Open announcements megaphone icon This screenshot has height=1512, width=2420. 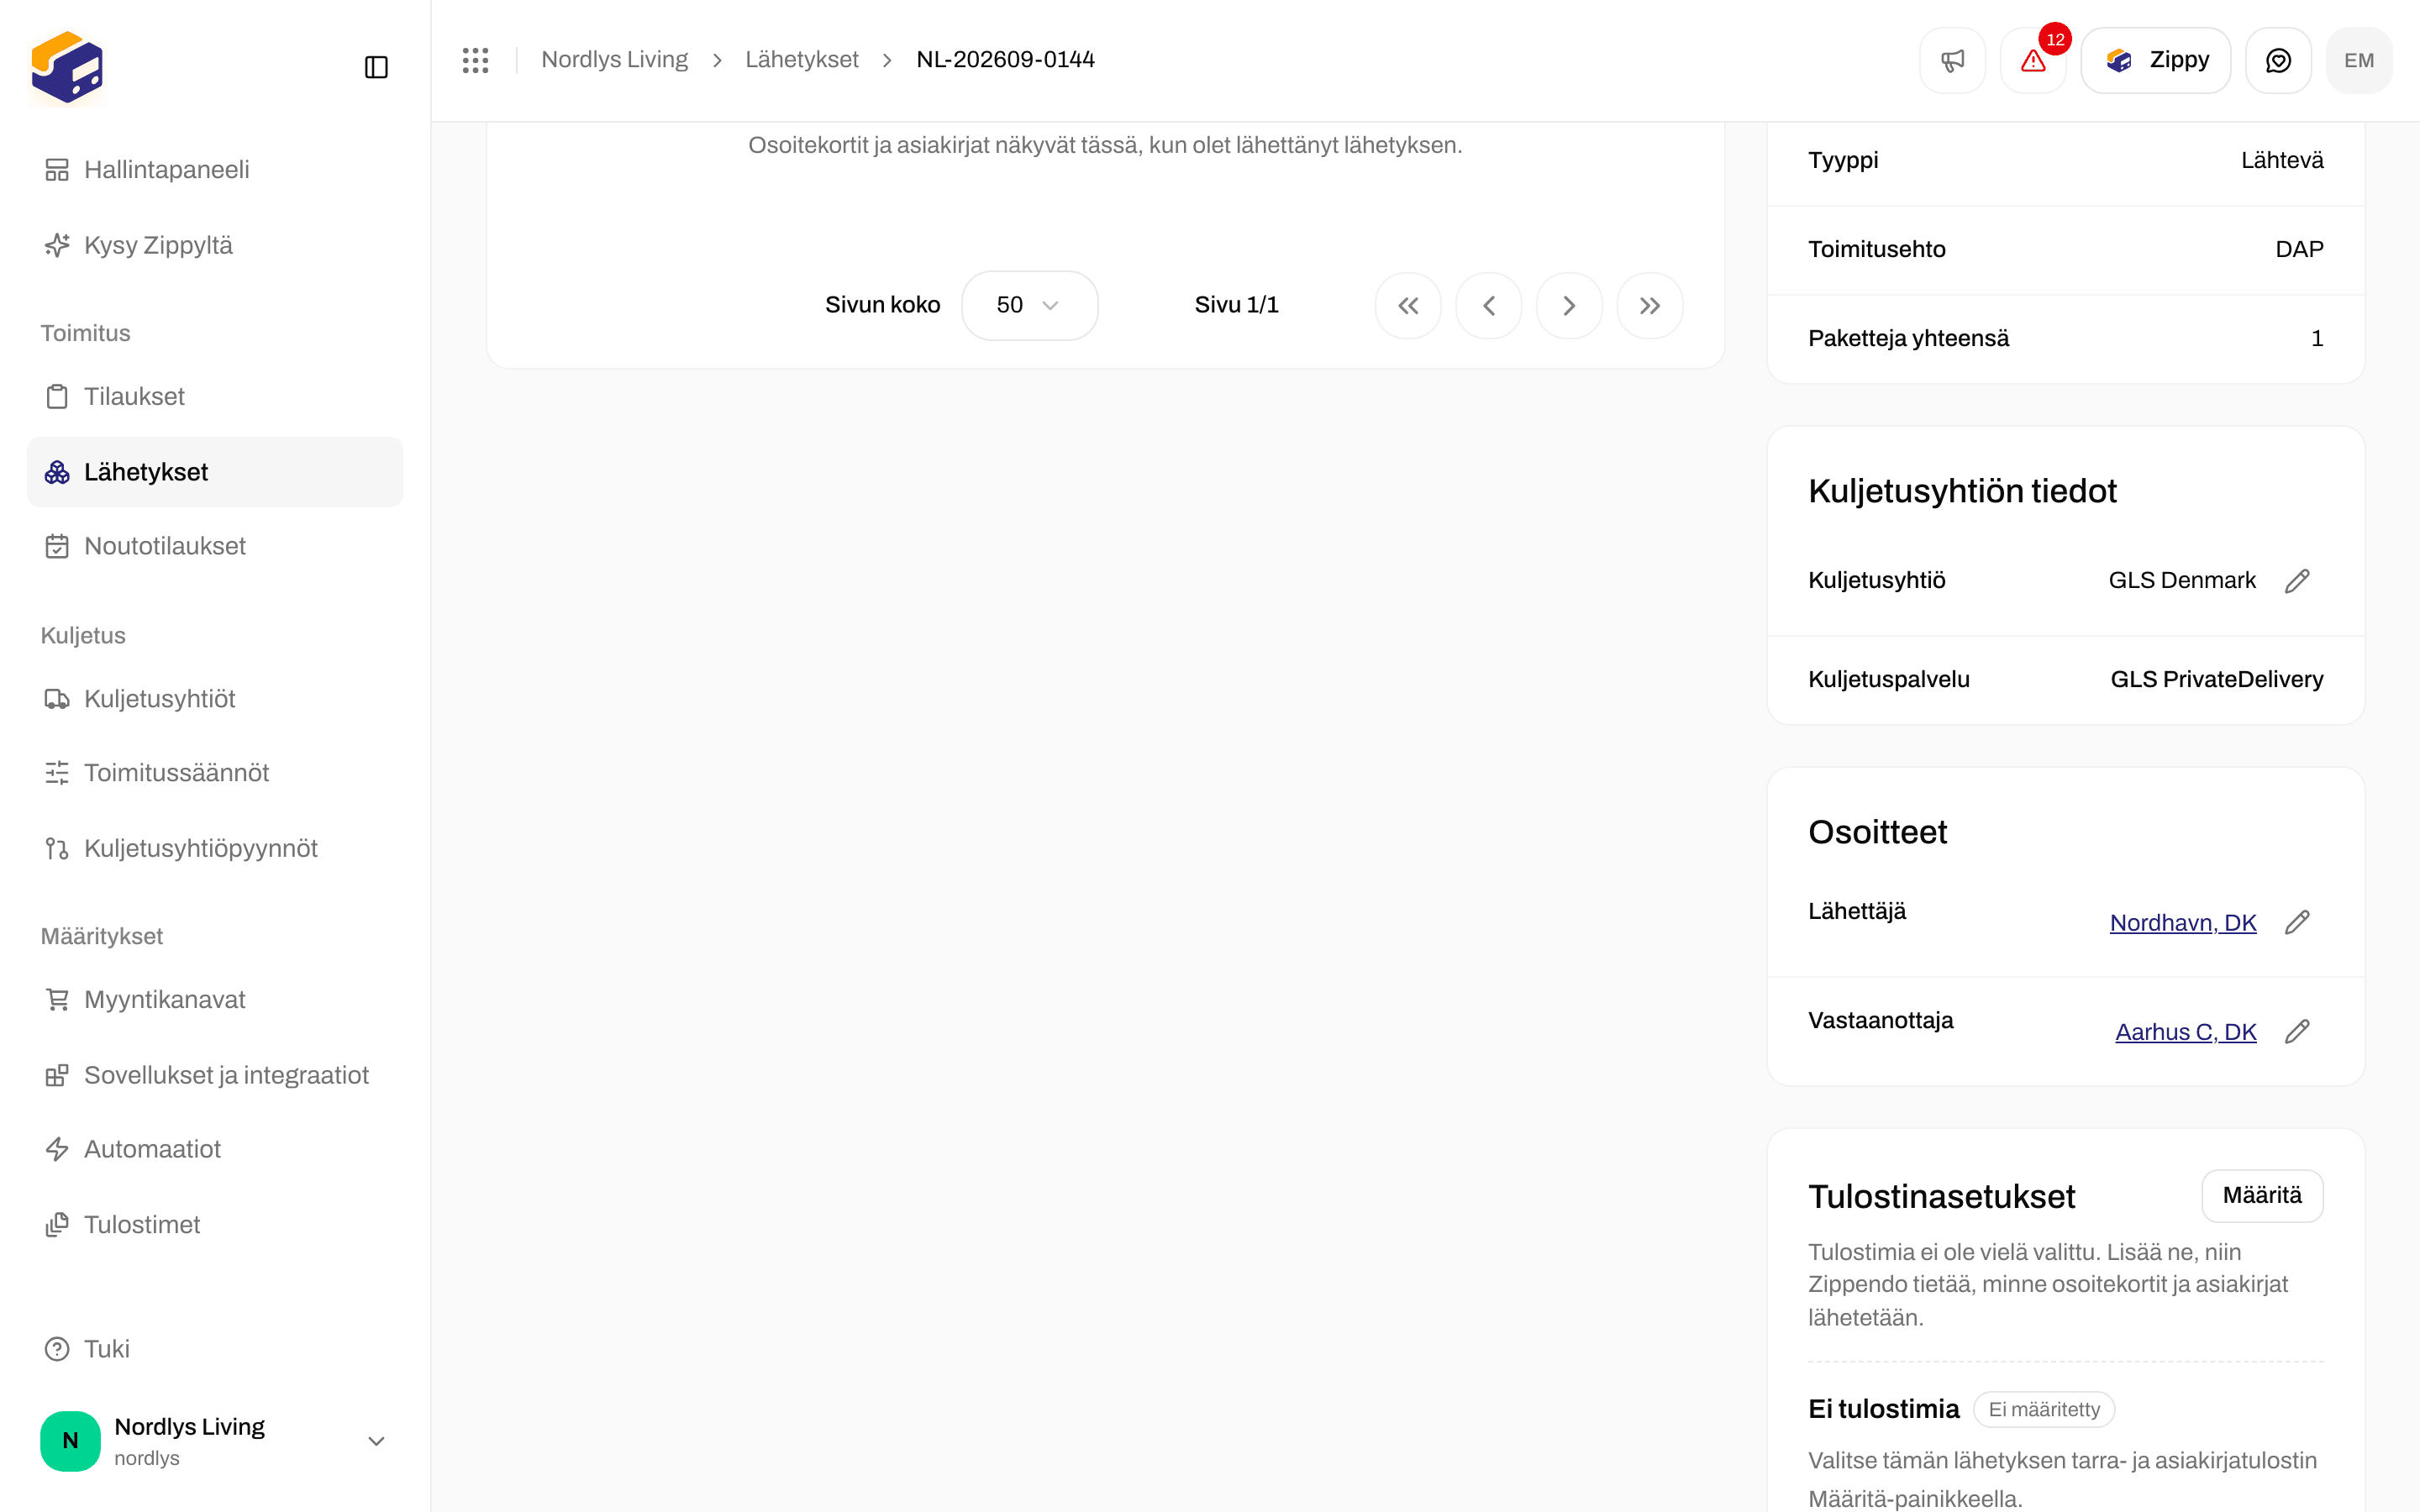pyautogui.click(x=1952, y=60)
